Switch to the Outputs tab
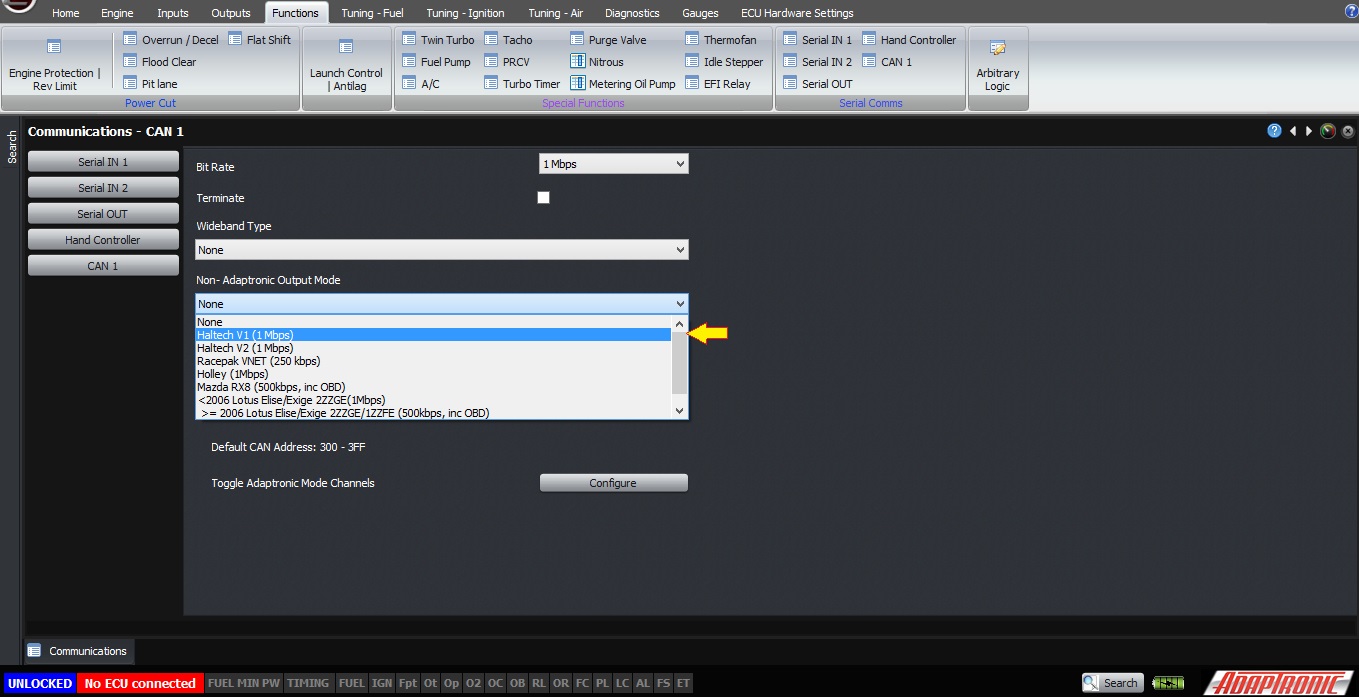Viewport: 1359px width, 697px height. [231, 13]
